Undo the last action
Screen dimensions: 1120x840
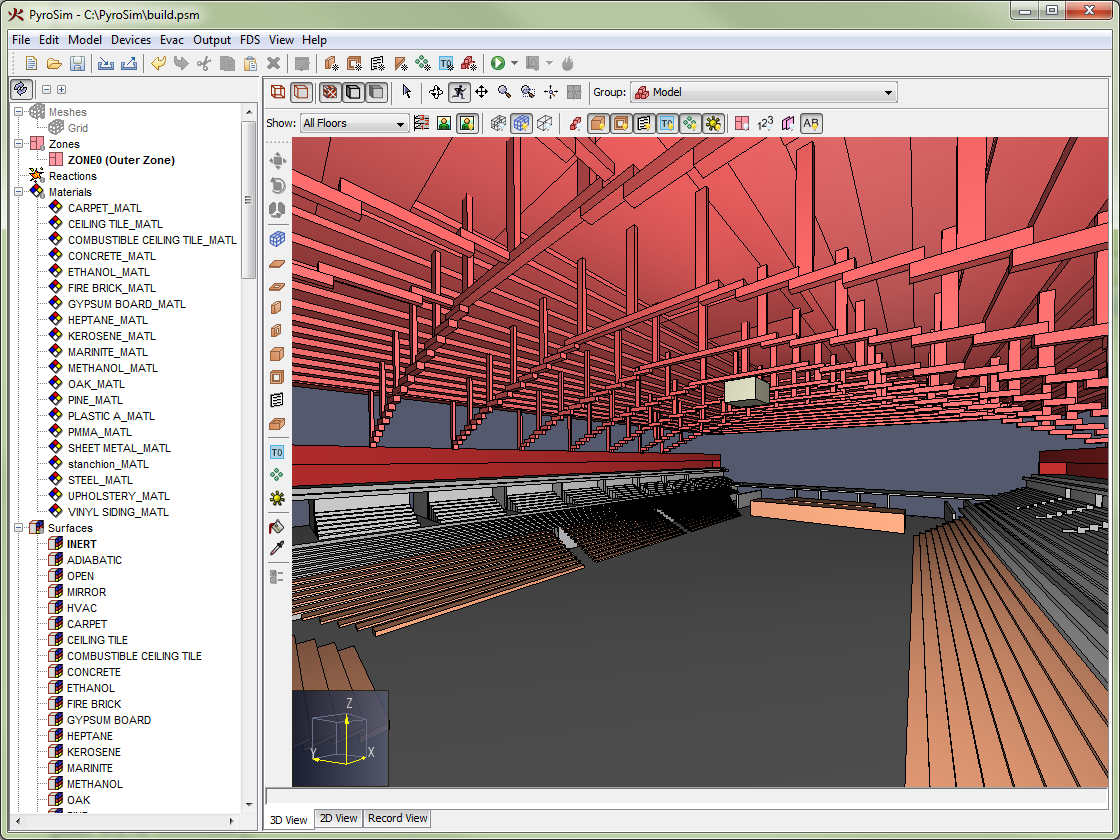158,64
